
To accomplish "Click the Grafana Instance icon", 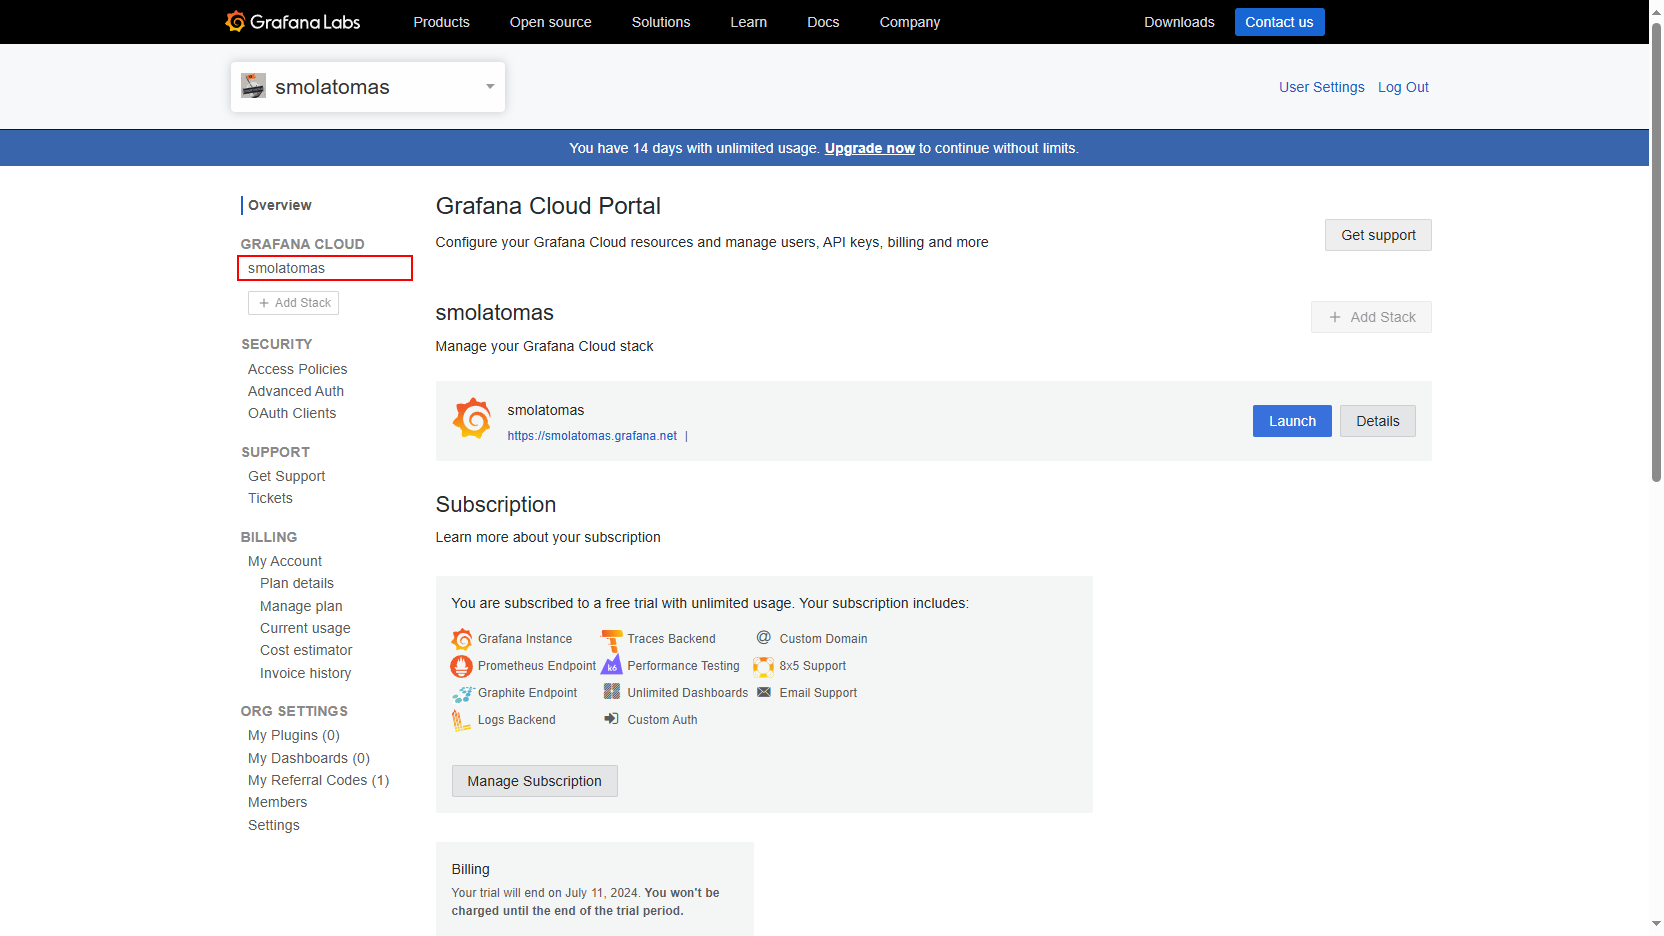I will (x=462, y=639).
